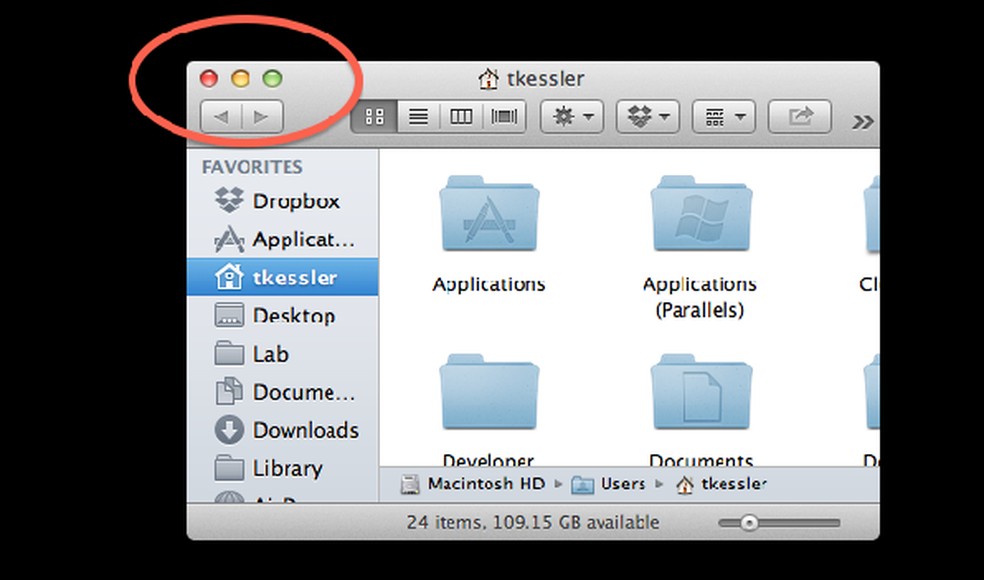Switch to list view
Viewport: 984px width, 580px height.
tap(419, 117)
